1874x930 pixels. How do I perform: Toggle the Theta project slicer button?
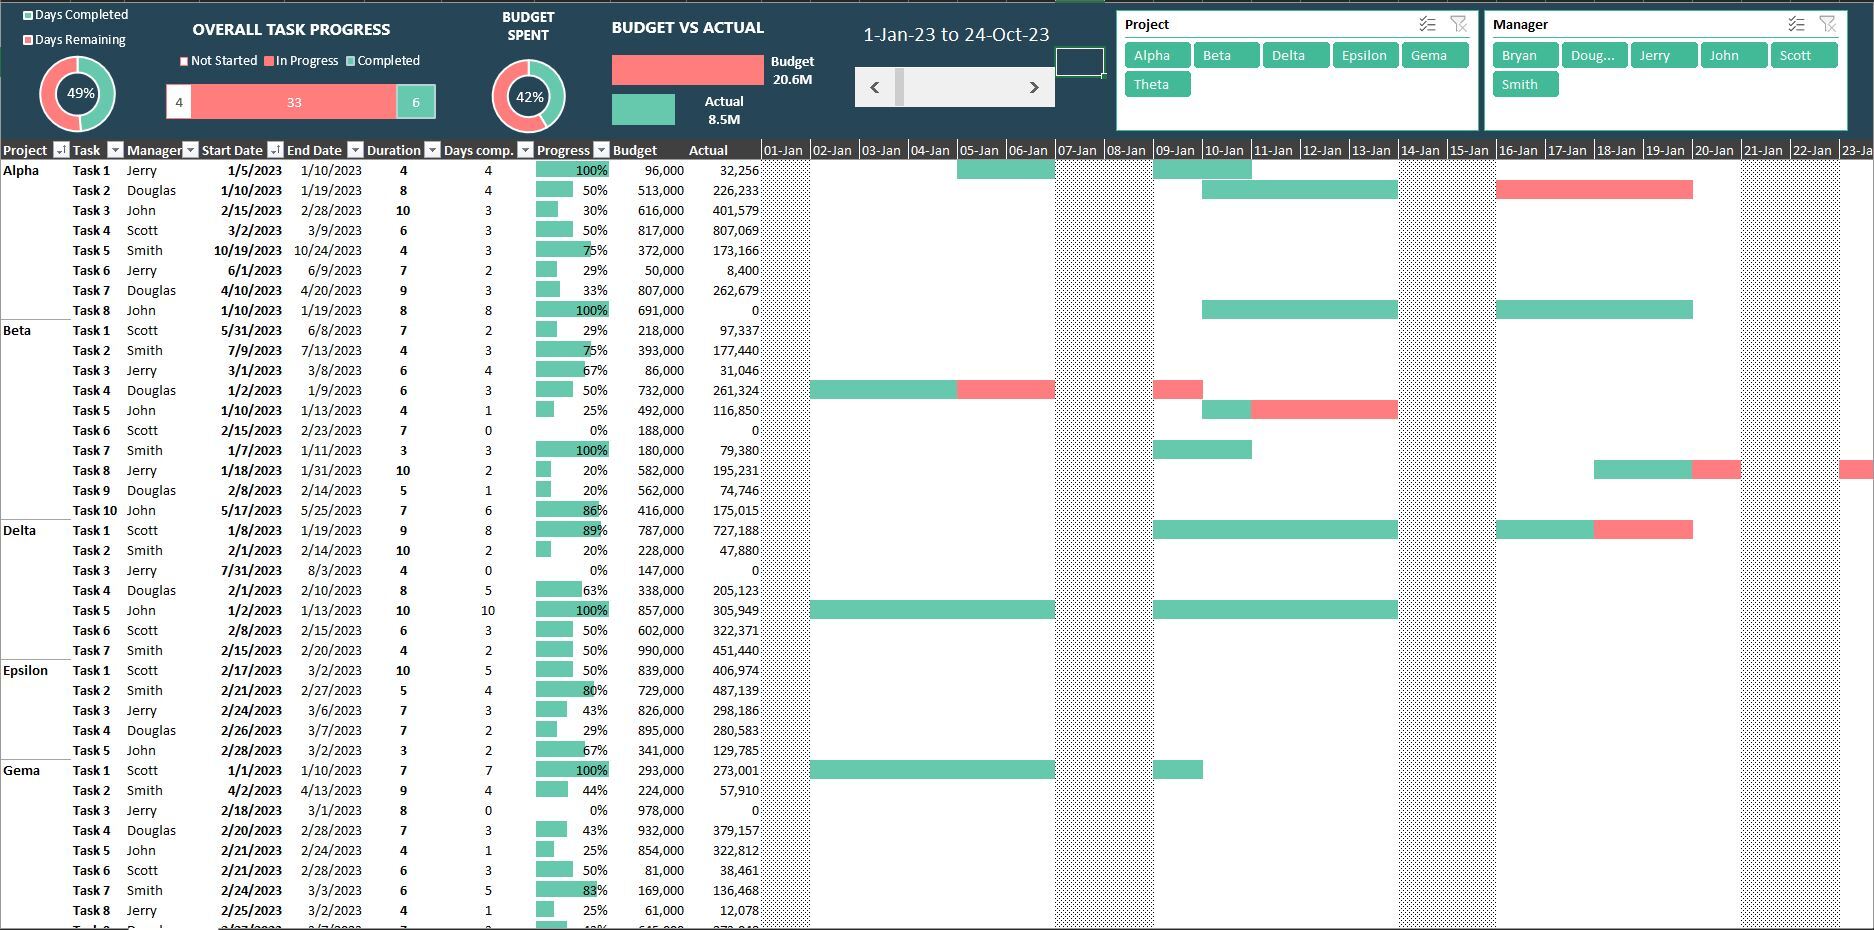(1157, 84)
